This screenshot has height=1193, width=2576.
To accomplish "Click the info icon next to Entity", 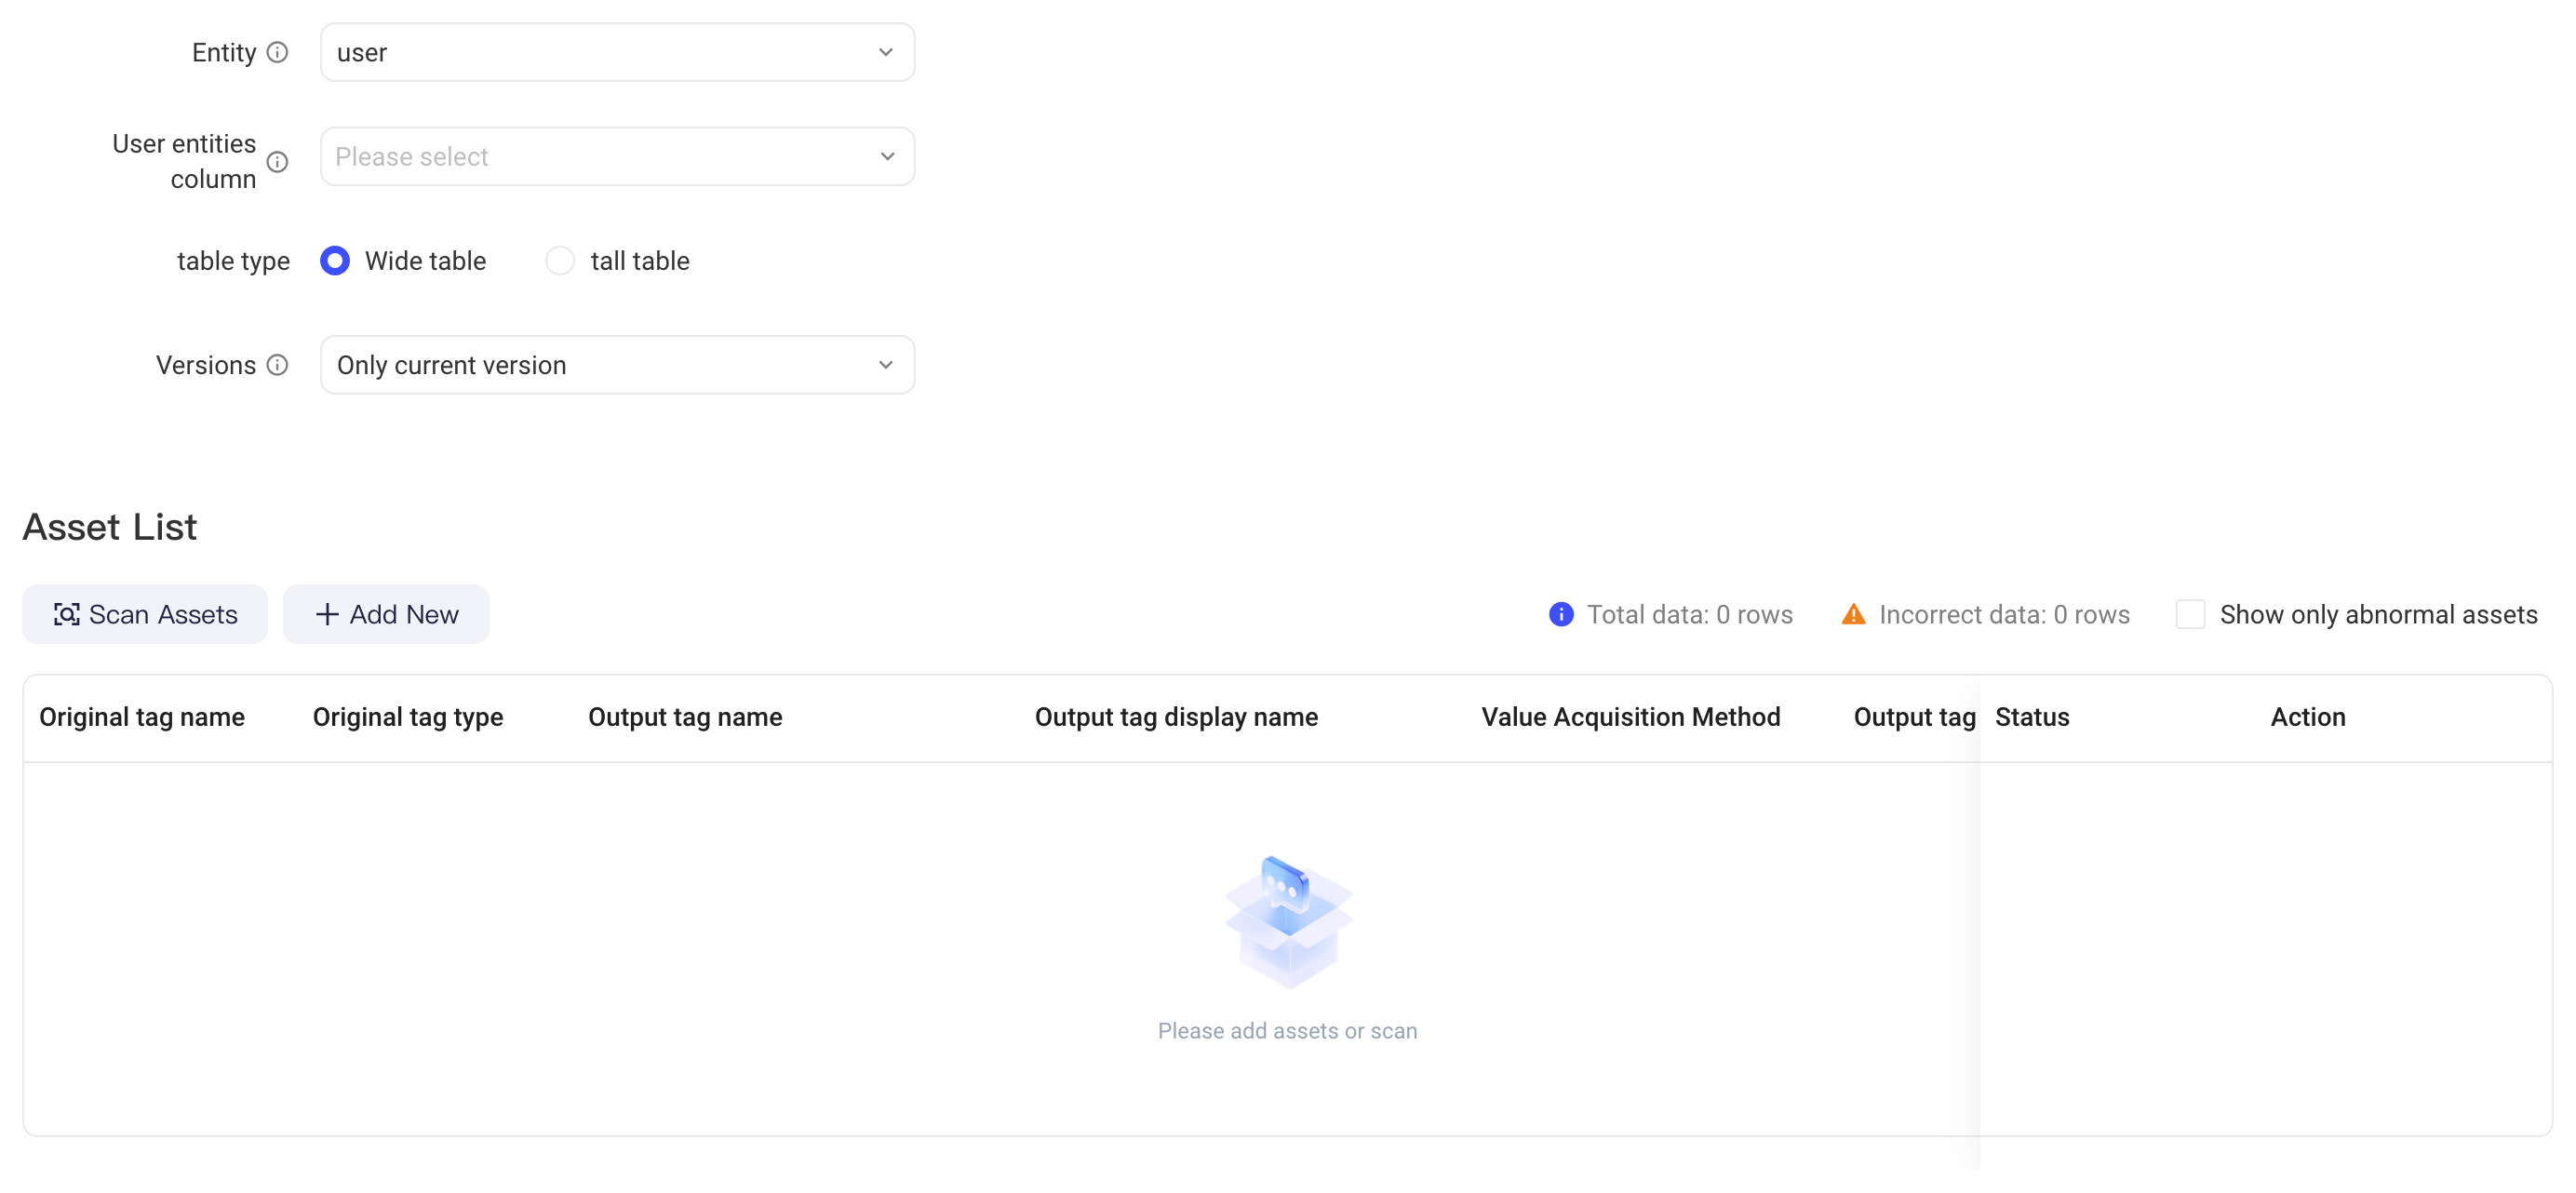I will click(278, 52).
